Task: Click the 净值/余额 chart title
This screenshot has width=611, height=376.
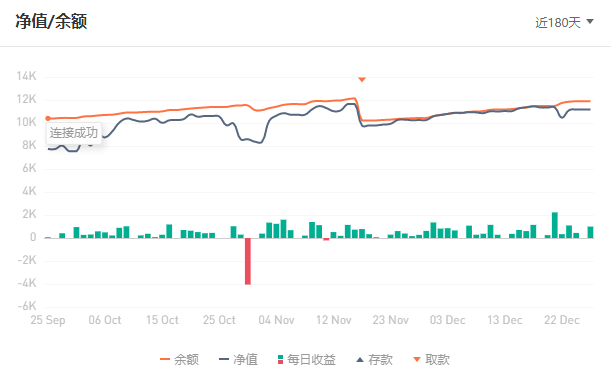Action: (x=51, y=21)
